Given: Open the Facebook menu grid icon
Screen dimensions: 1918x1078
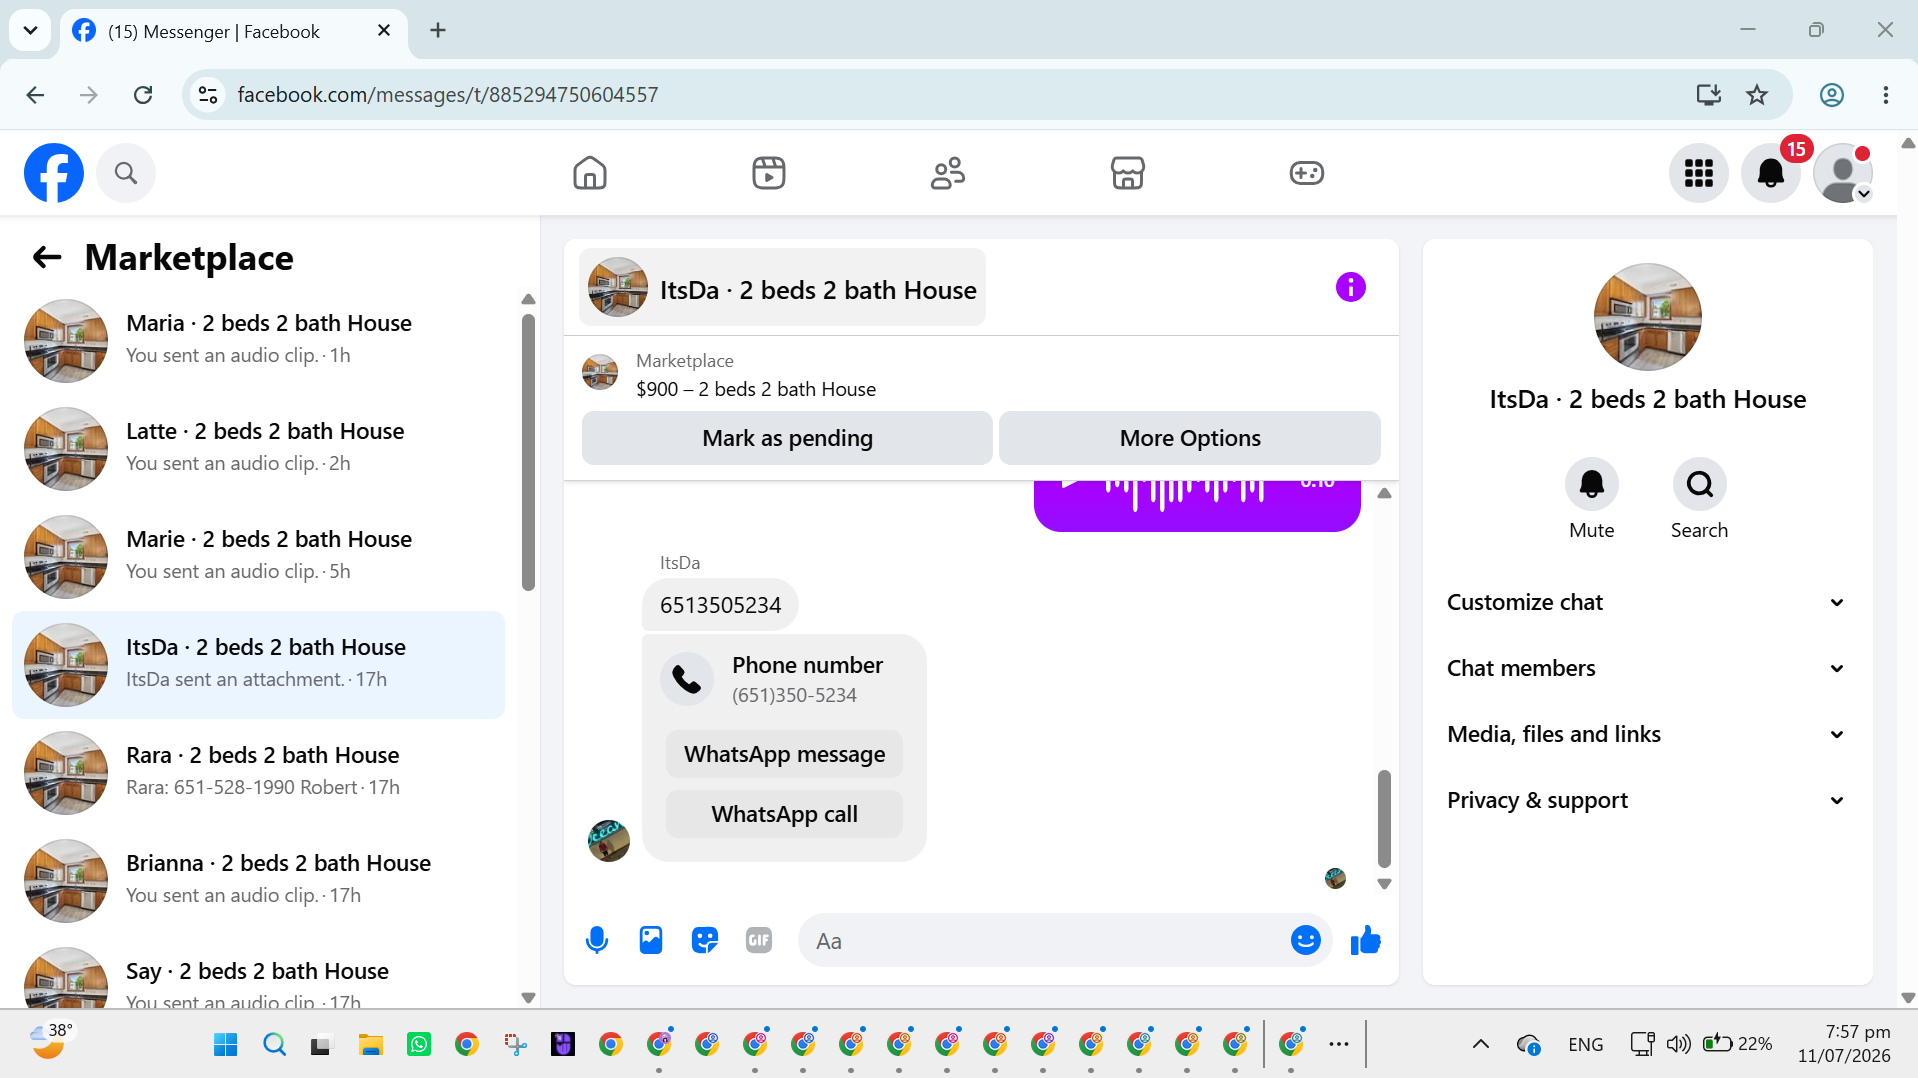Looking at the screenshot, I should click(1699, 173).
